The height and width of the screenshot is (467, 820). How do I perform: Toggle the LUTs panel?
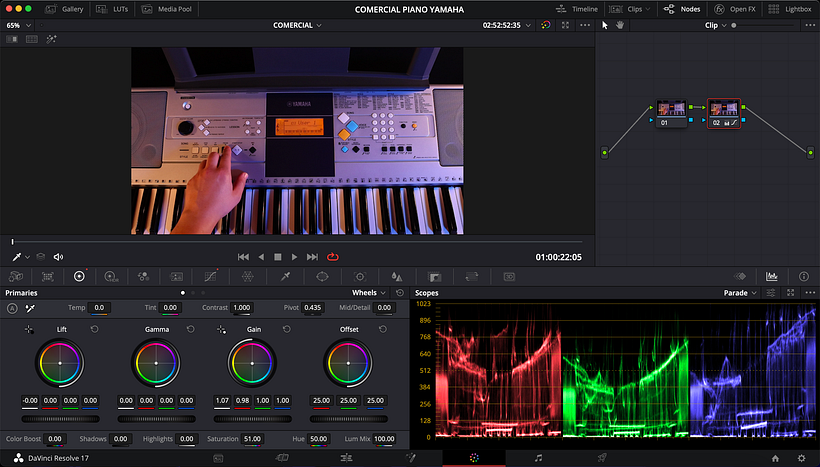point(112,9)
